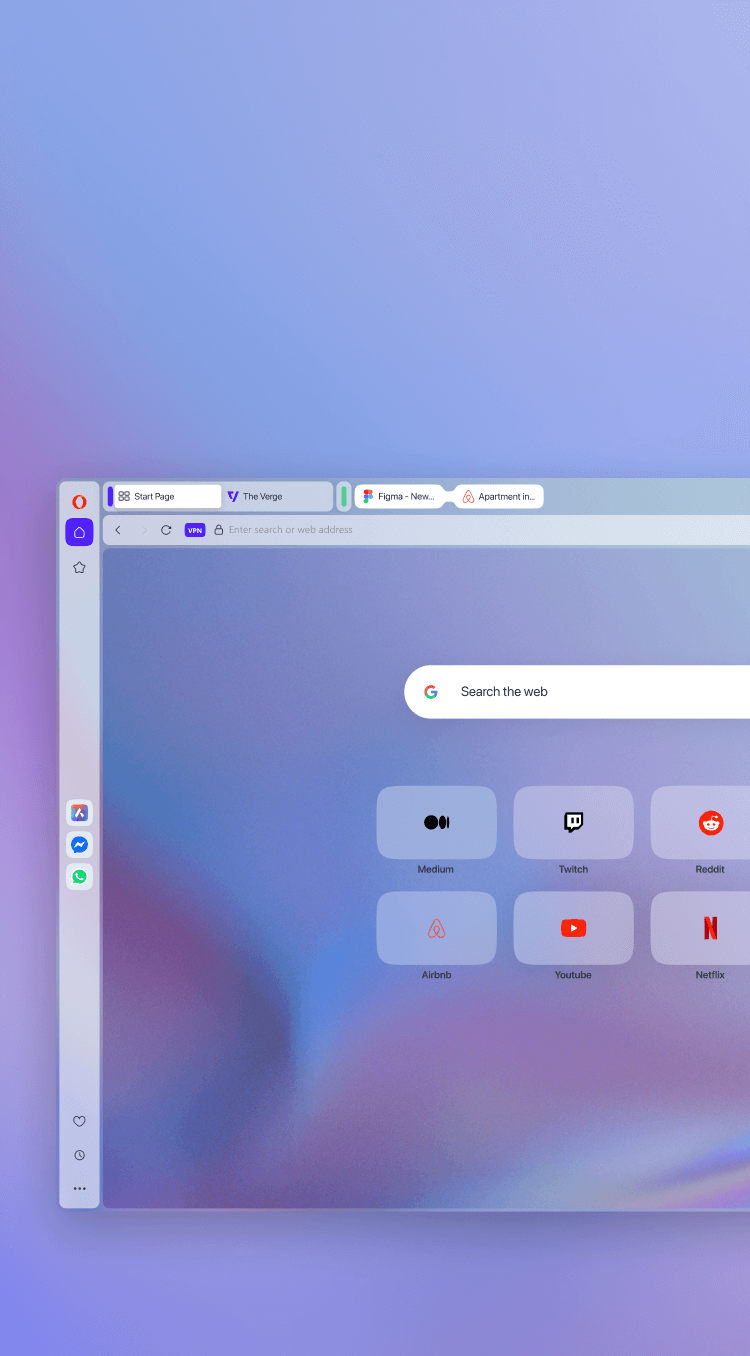The height and width of the screenshot is (1356, 750).
Task: Collapse the green tab island handle
Action: pyautogui.click(x=344, y=496)
